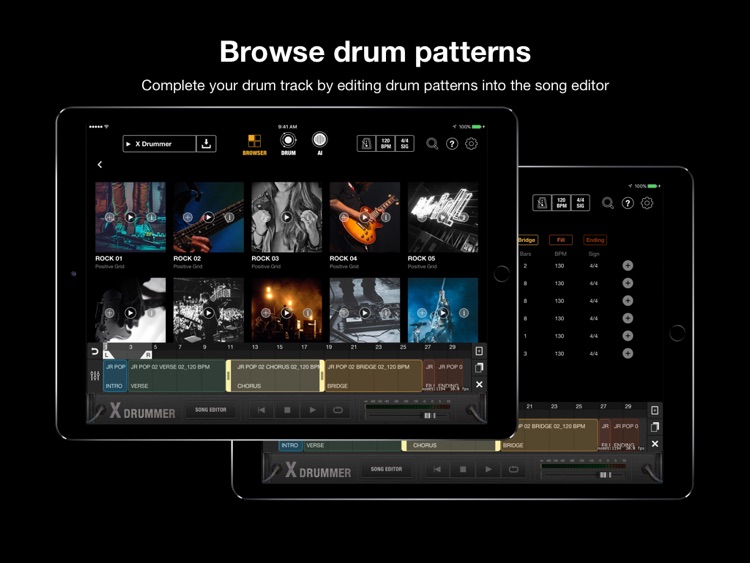
Task: Open the Browser view on front iPad
Action: pyautogui.click(x=254, y=144)
